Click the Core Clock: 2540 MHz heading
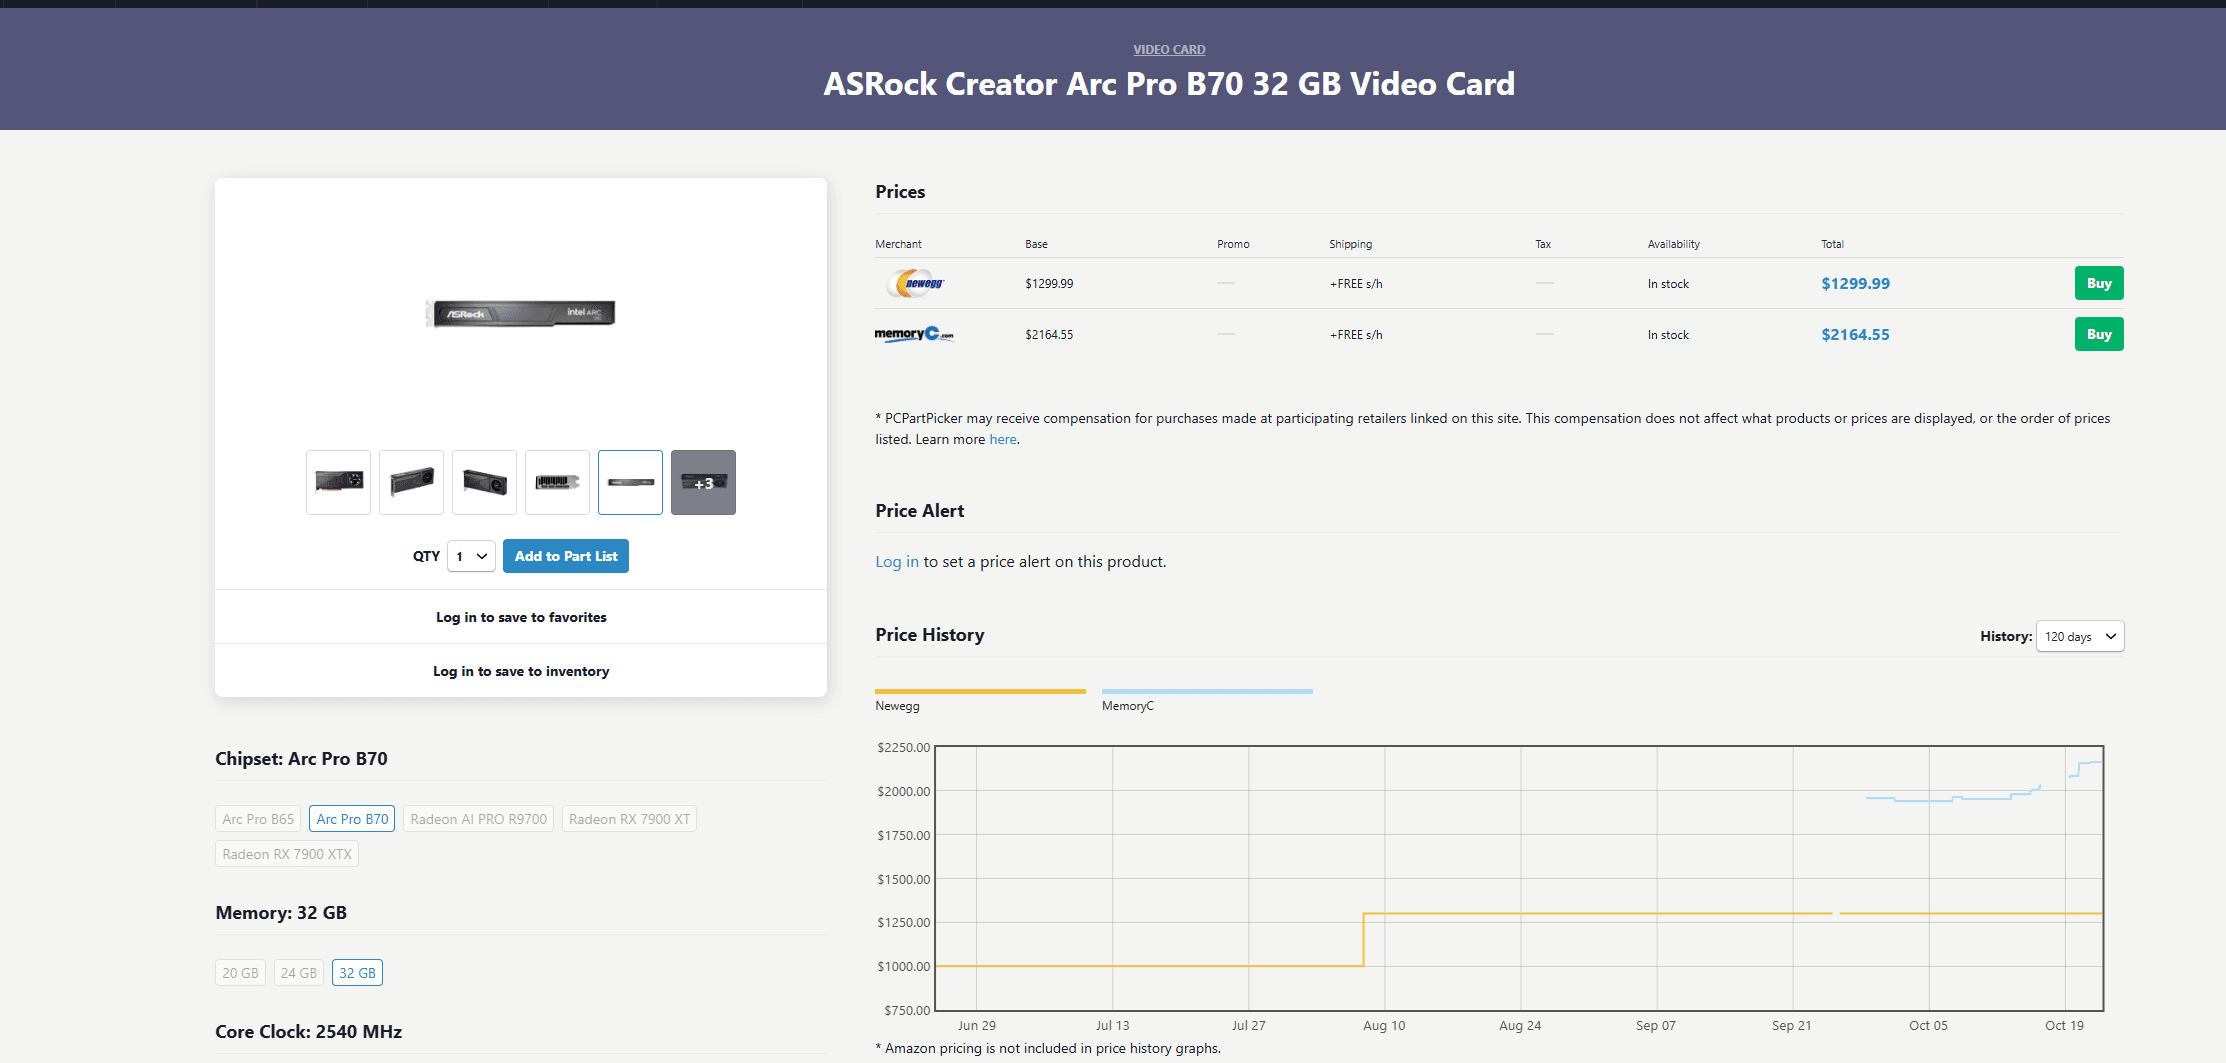The width and height of the screenshot is (2226, 1063). [x=308, y=1032]
